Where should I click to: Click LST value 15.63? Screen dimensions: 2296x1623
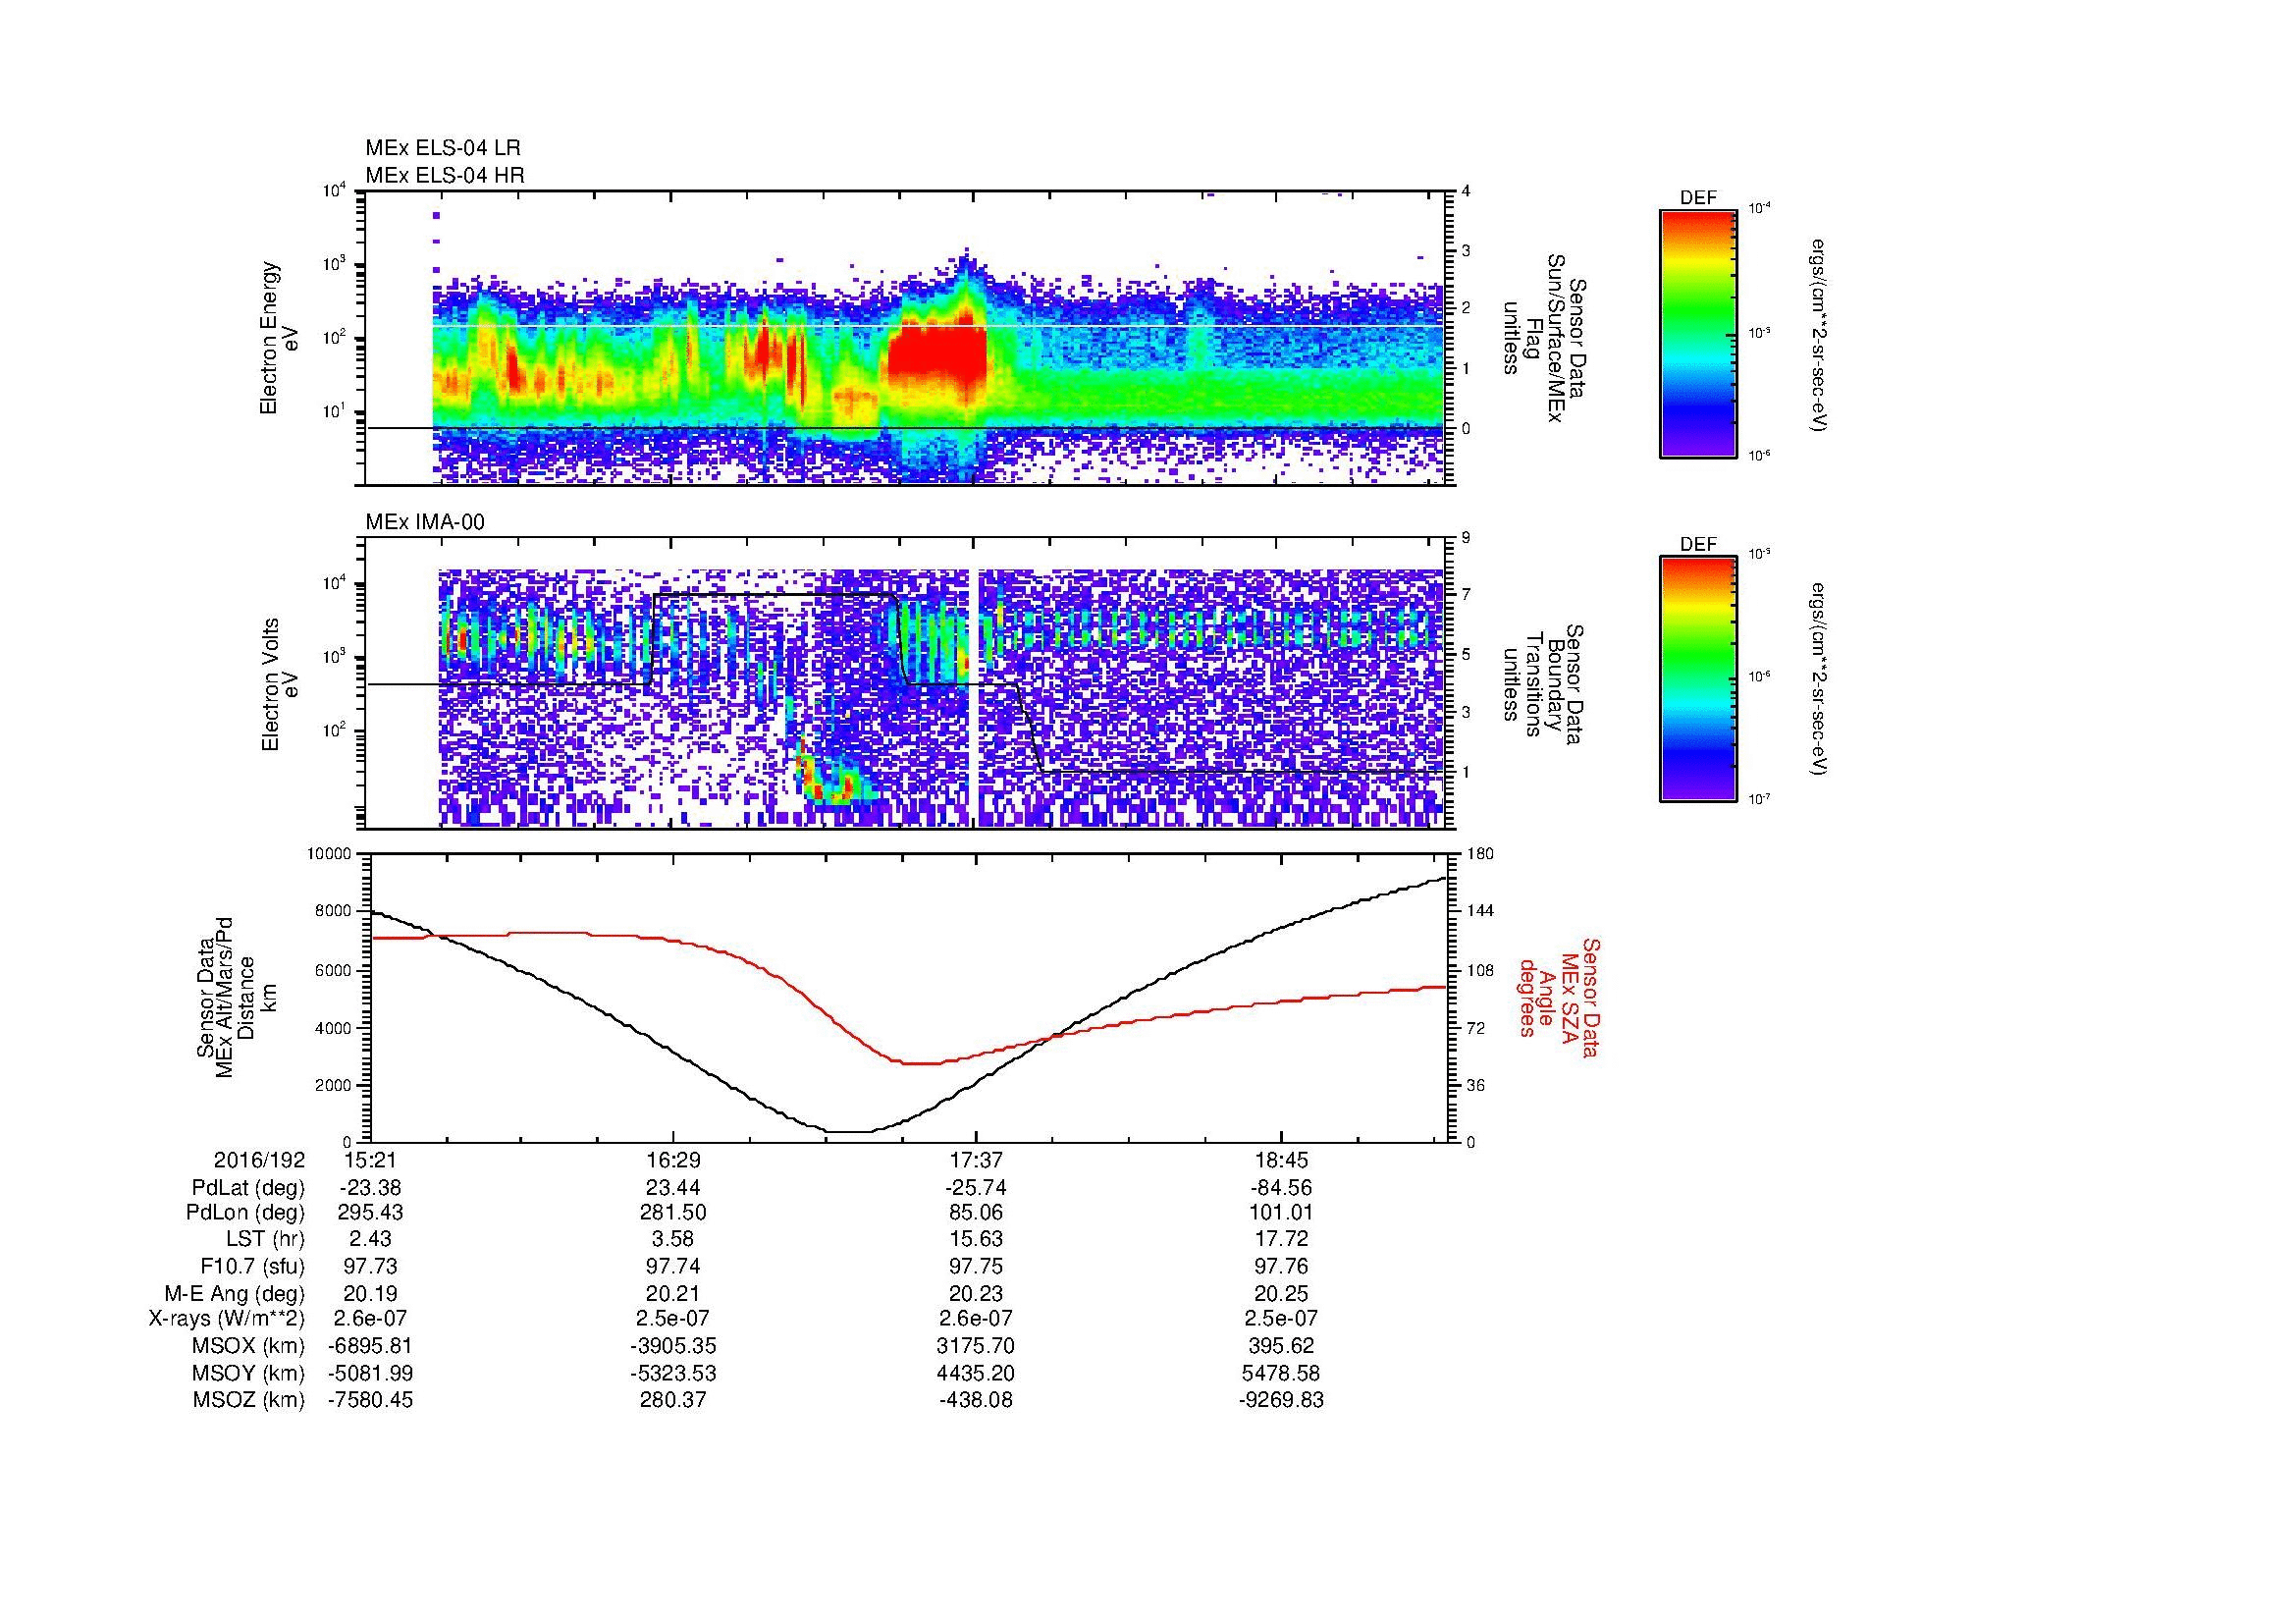[x=976, y=1240]
